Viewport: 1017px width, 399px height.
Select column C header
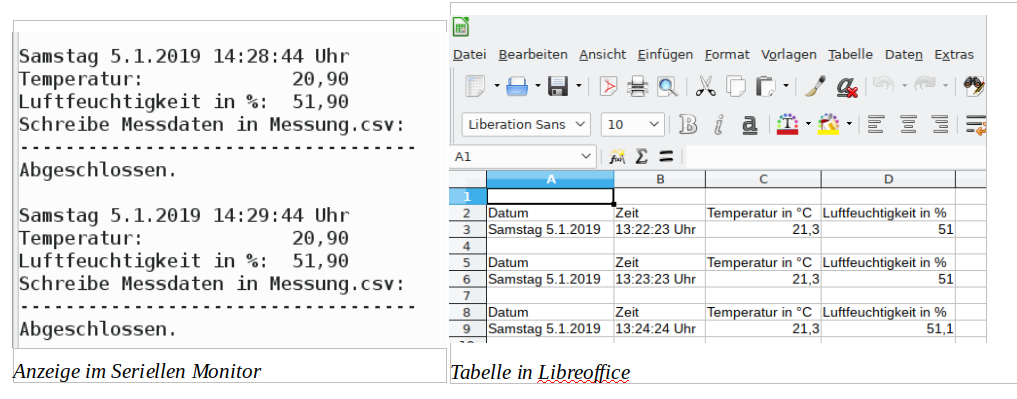(x=763, y=179)
